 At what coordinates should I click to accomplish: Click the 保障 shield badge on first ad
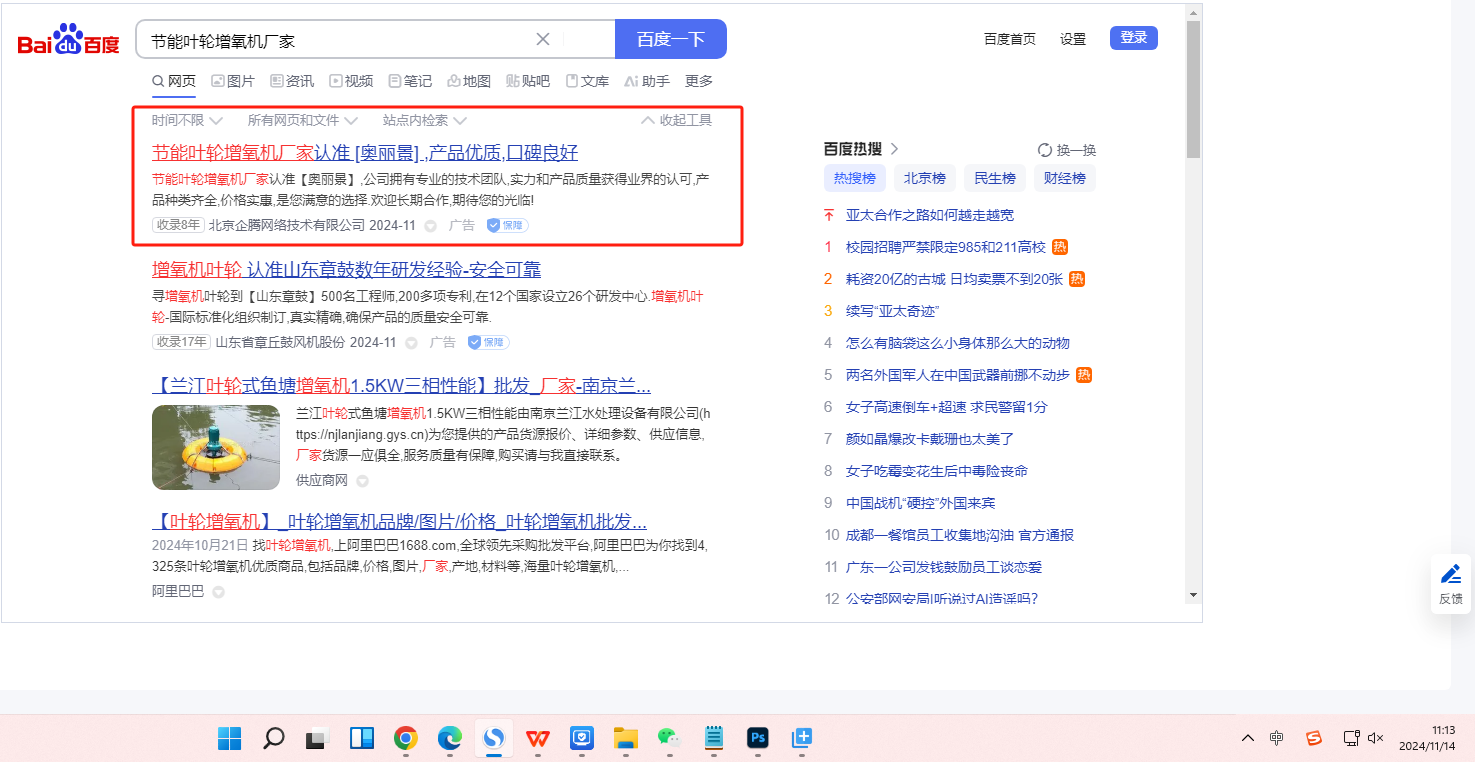[x=507, y=225]
